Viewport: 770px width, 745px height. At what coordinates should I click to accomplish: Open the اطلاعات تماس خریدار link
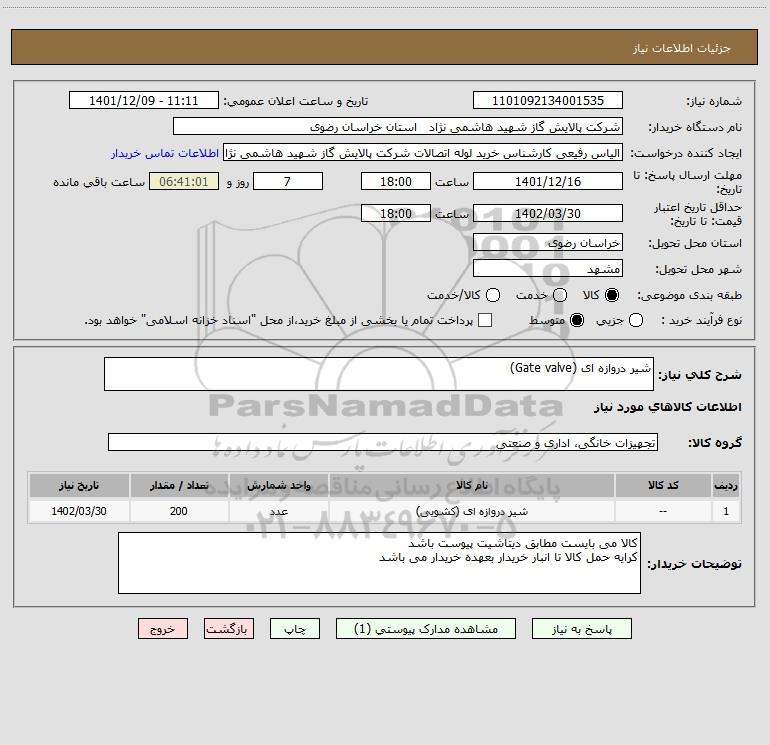coord(165,153)
